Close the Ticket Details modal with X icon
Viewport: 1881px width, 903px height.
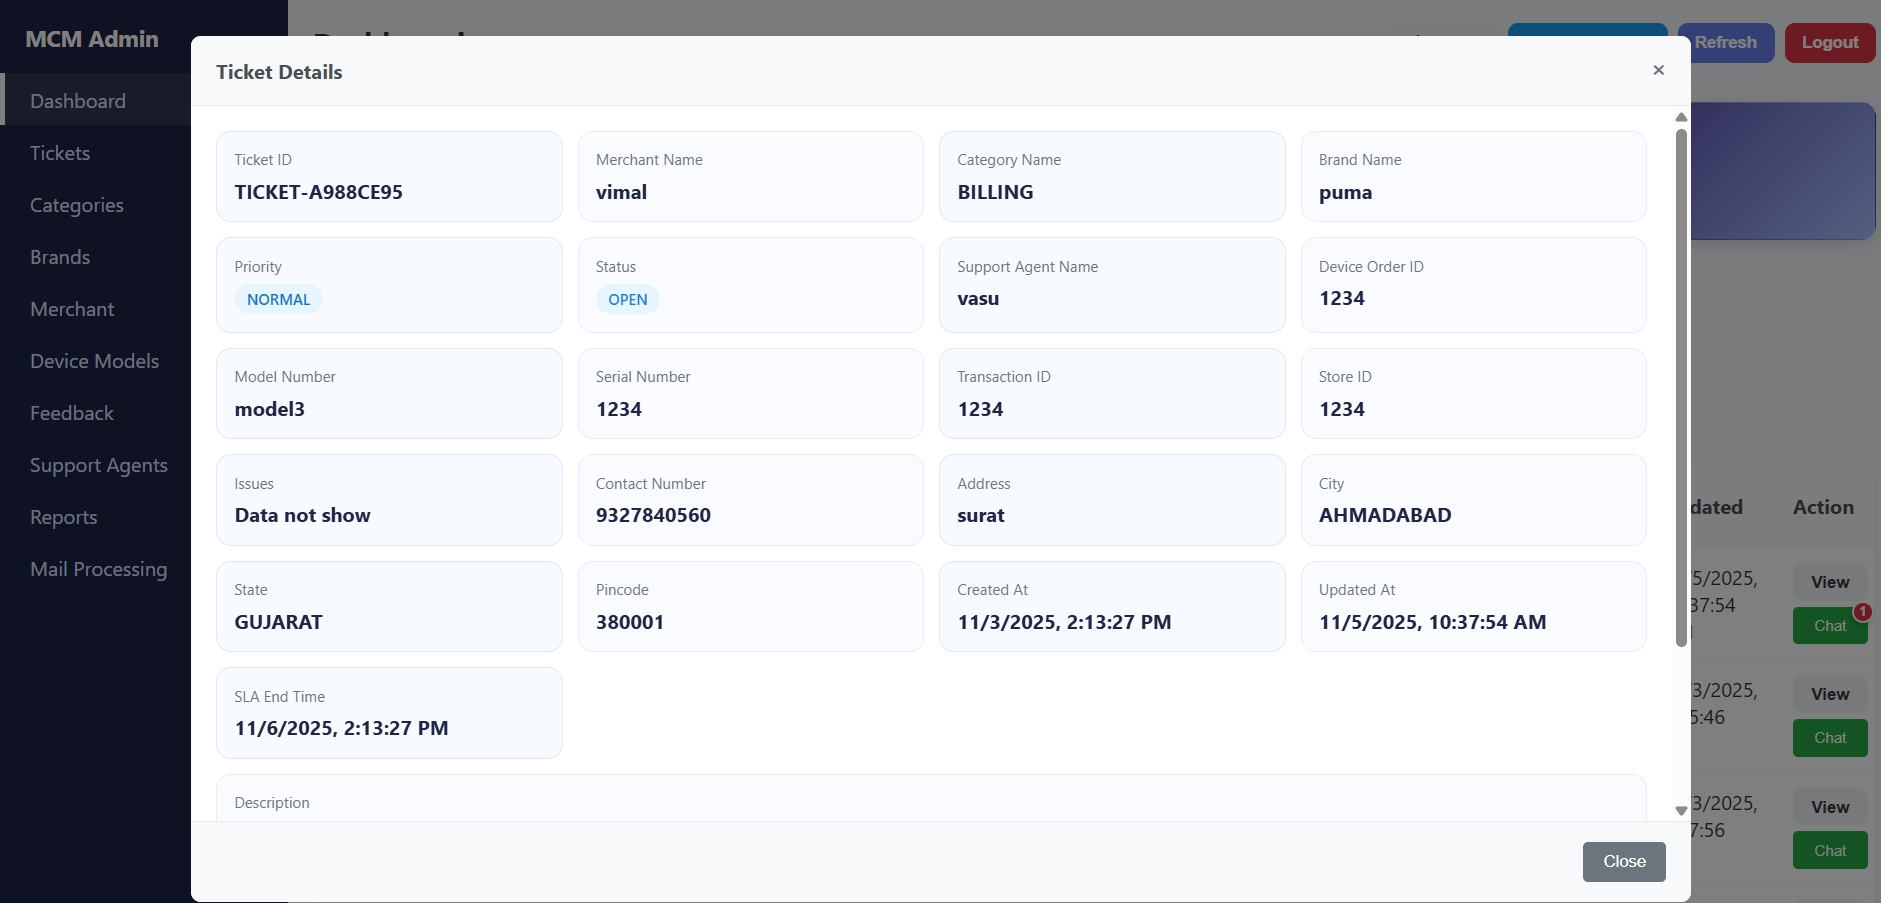(1658, 70)
